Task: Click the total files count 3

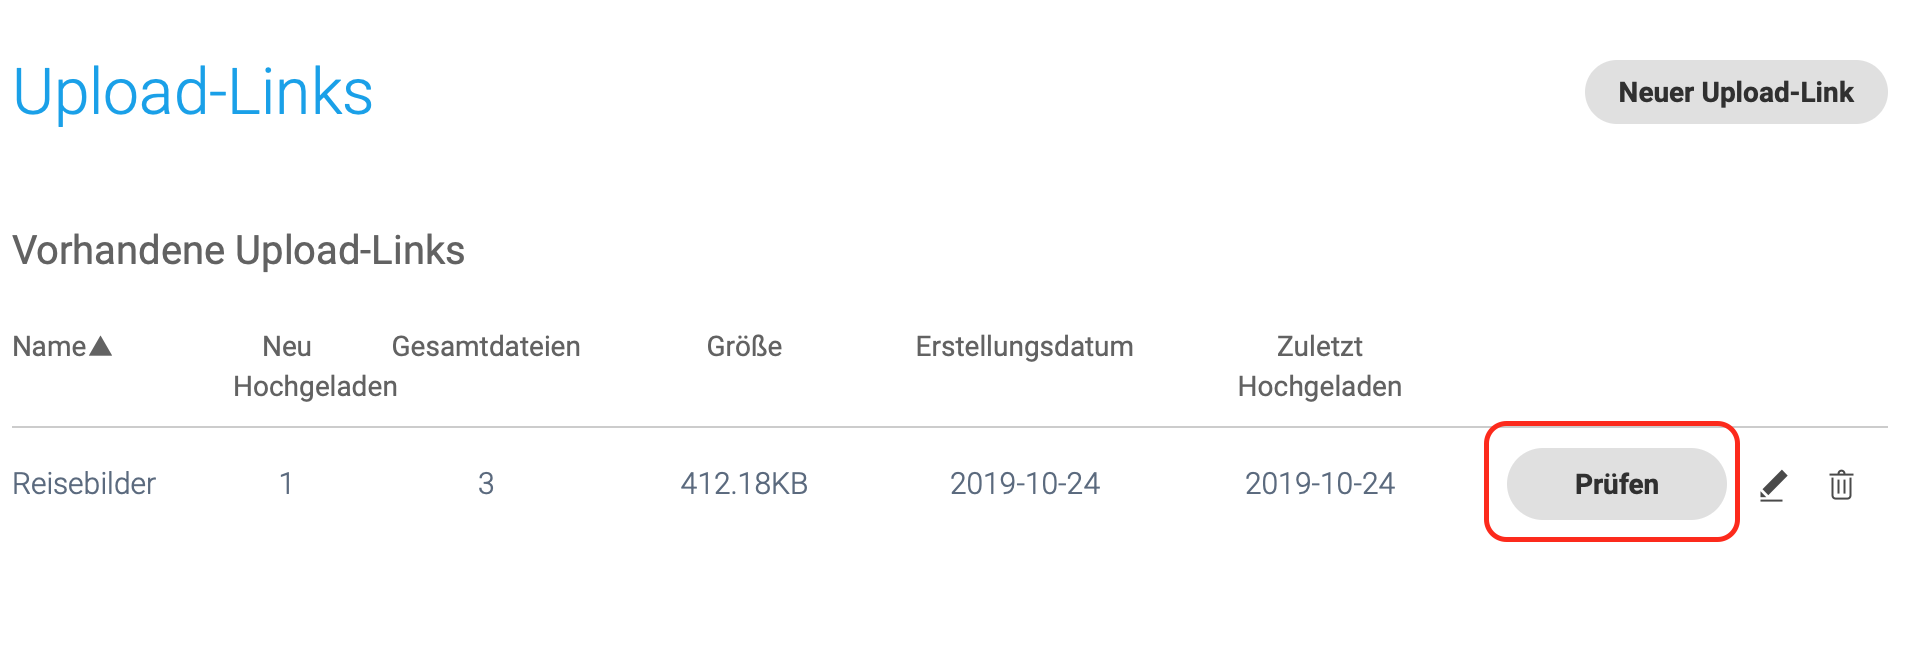Action: coord(486,484)
